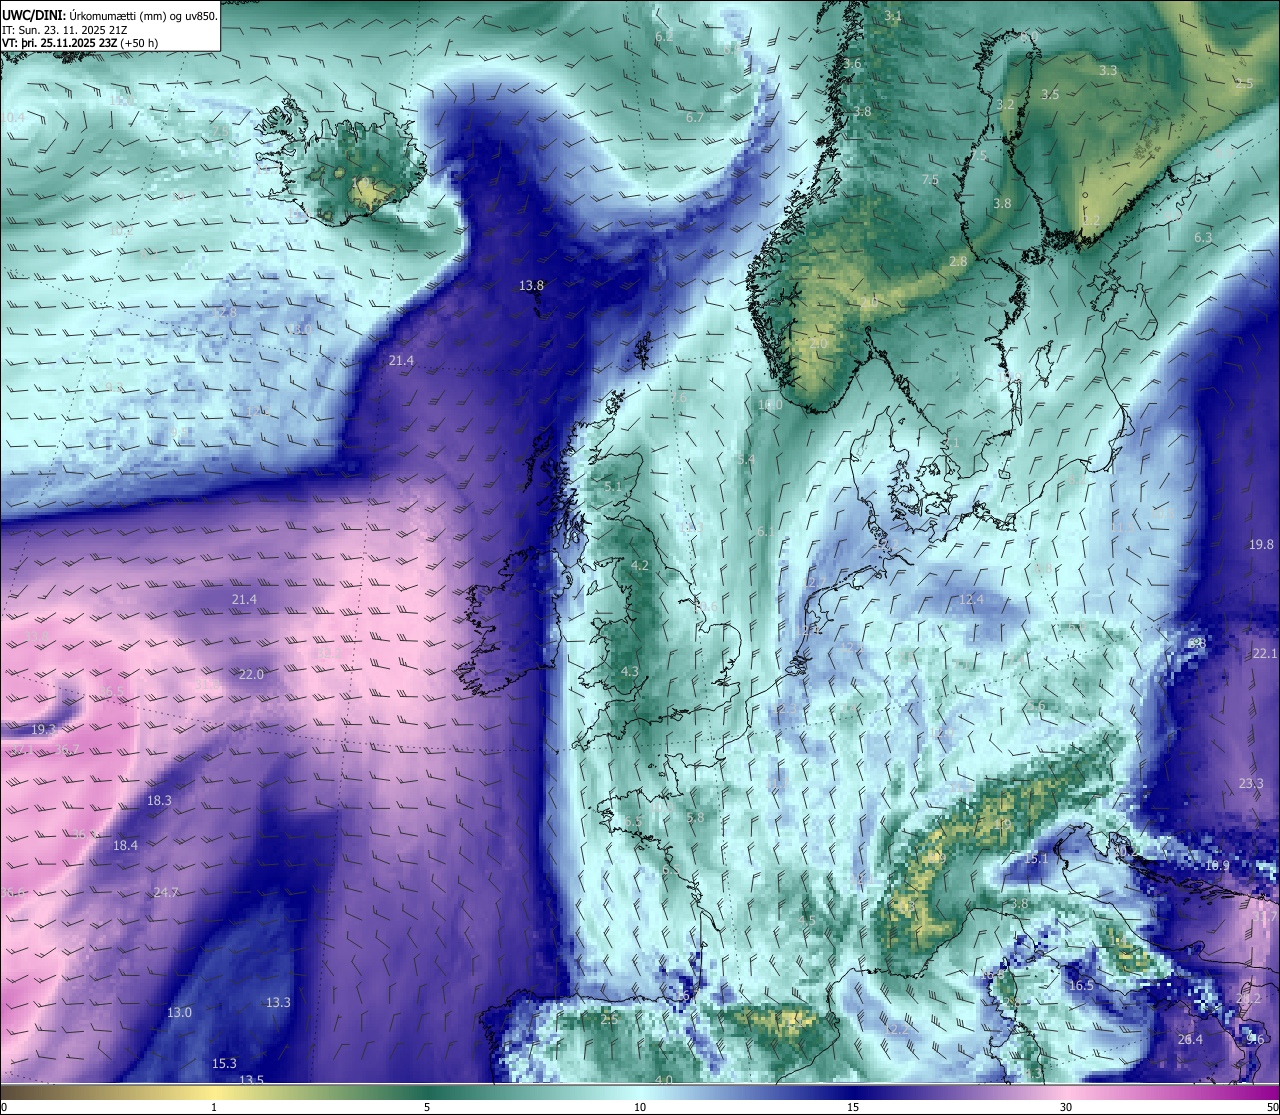Click the 13.0 value label
The height and width of the screenshot is (1115, 1280).
(x=179, y=1012)
